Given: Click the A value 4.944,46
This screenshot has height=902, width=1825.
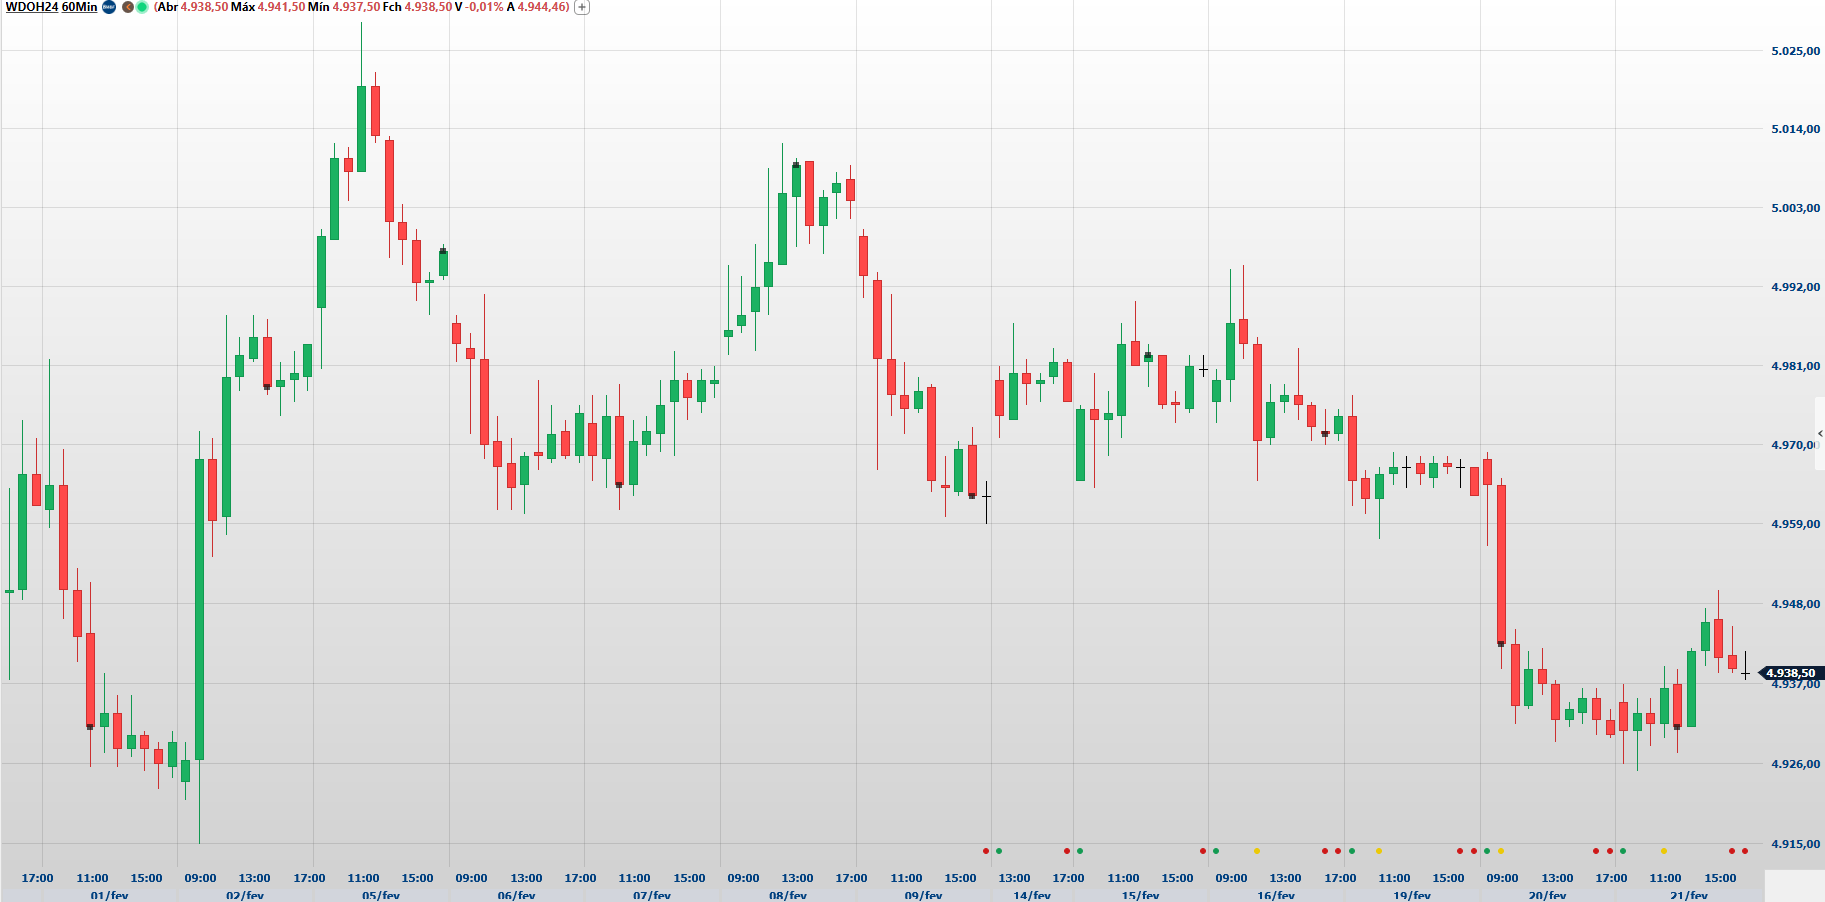Looking at the screenshot, I should click(541, 7).
